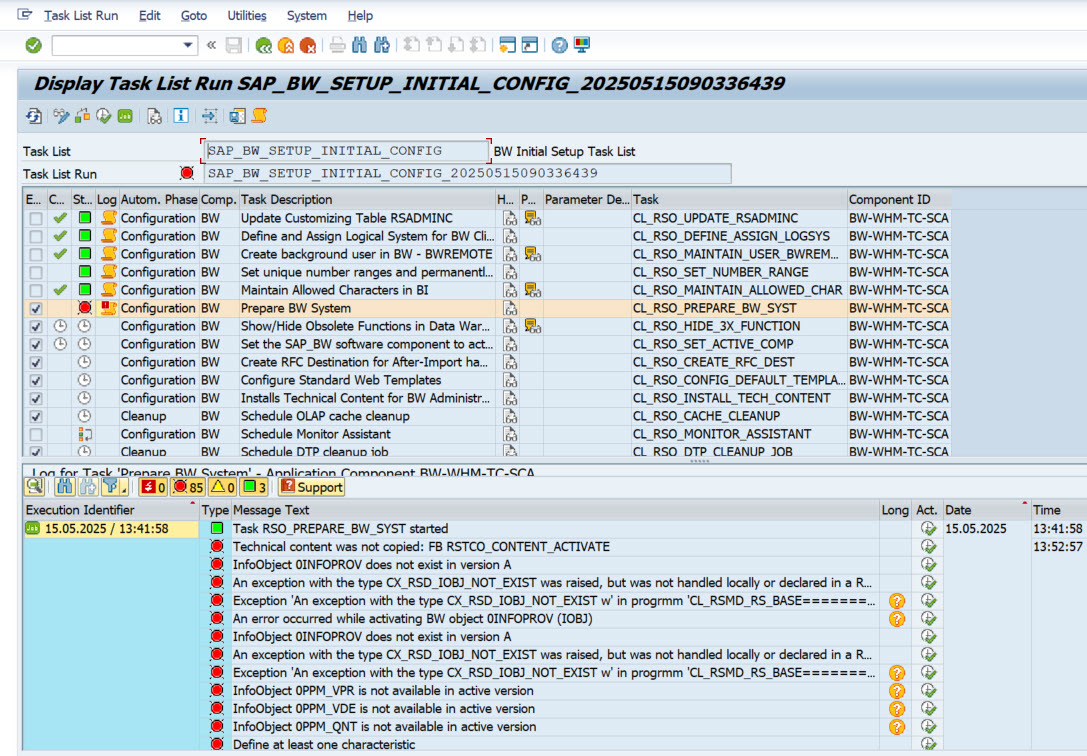Uncheck checkbox for Configure Standard Web Templates
Image resolution: width=1087 pixels, height=756 pixels.
pyautogui.click(x=35, y=380)
